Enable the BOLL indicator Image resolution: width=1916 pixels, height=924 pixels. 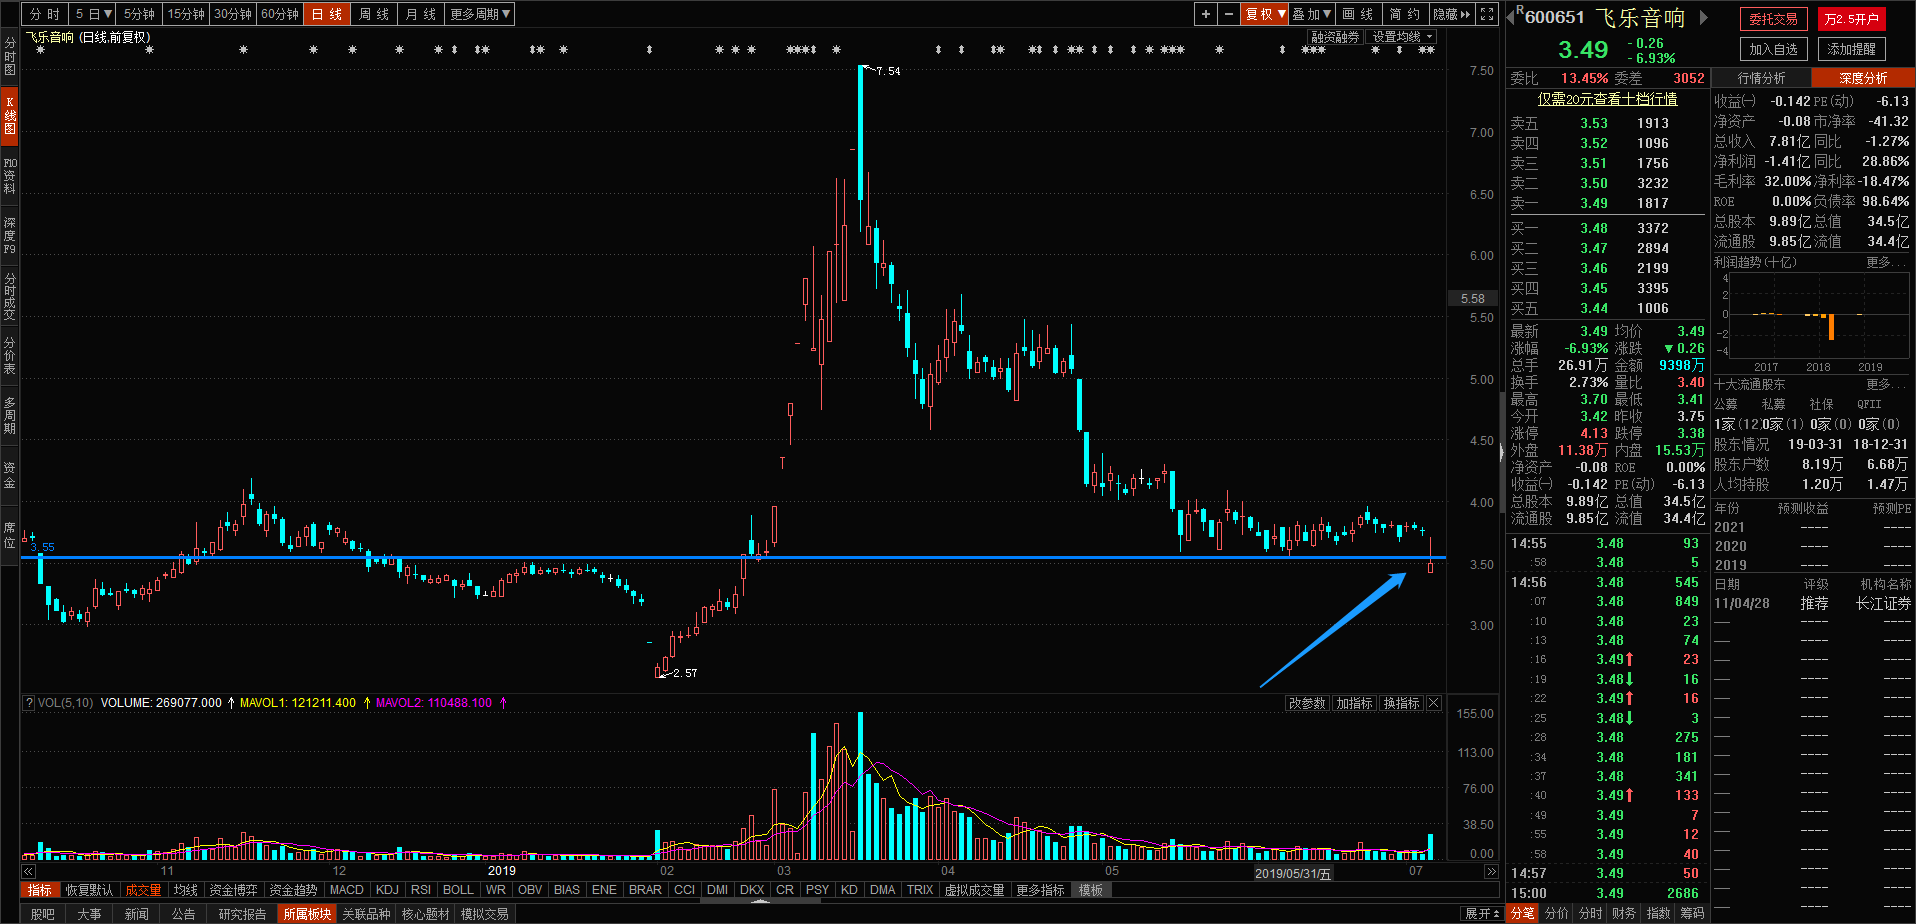tap(458, 890)
